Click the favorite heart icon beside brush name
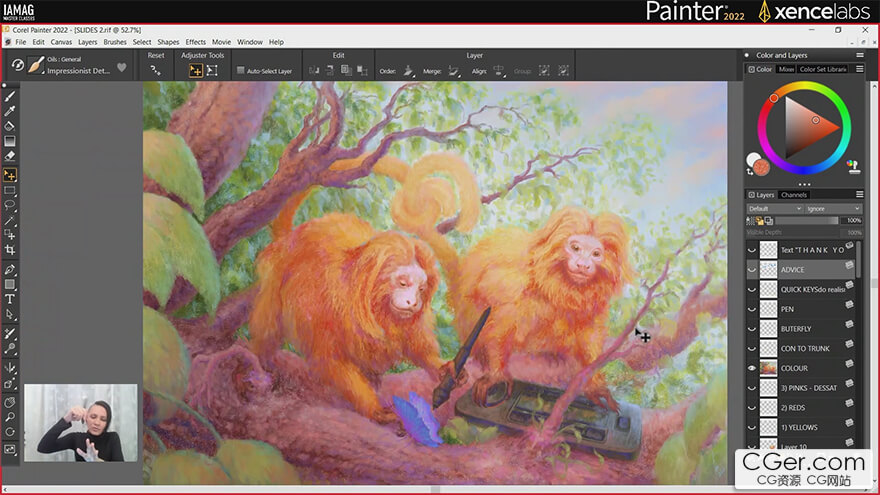Viewport: 880px width, 495px height. click(122, 68)
